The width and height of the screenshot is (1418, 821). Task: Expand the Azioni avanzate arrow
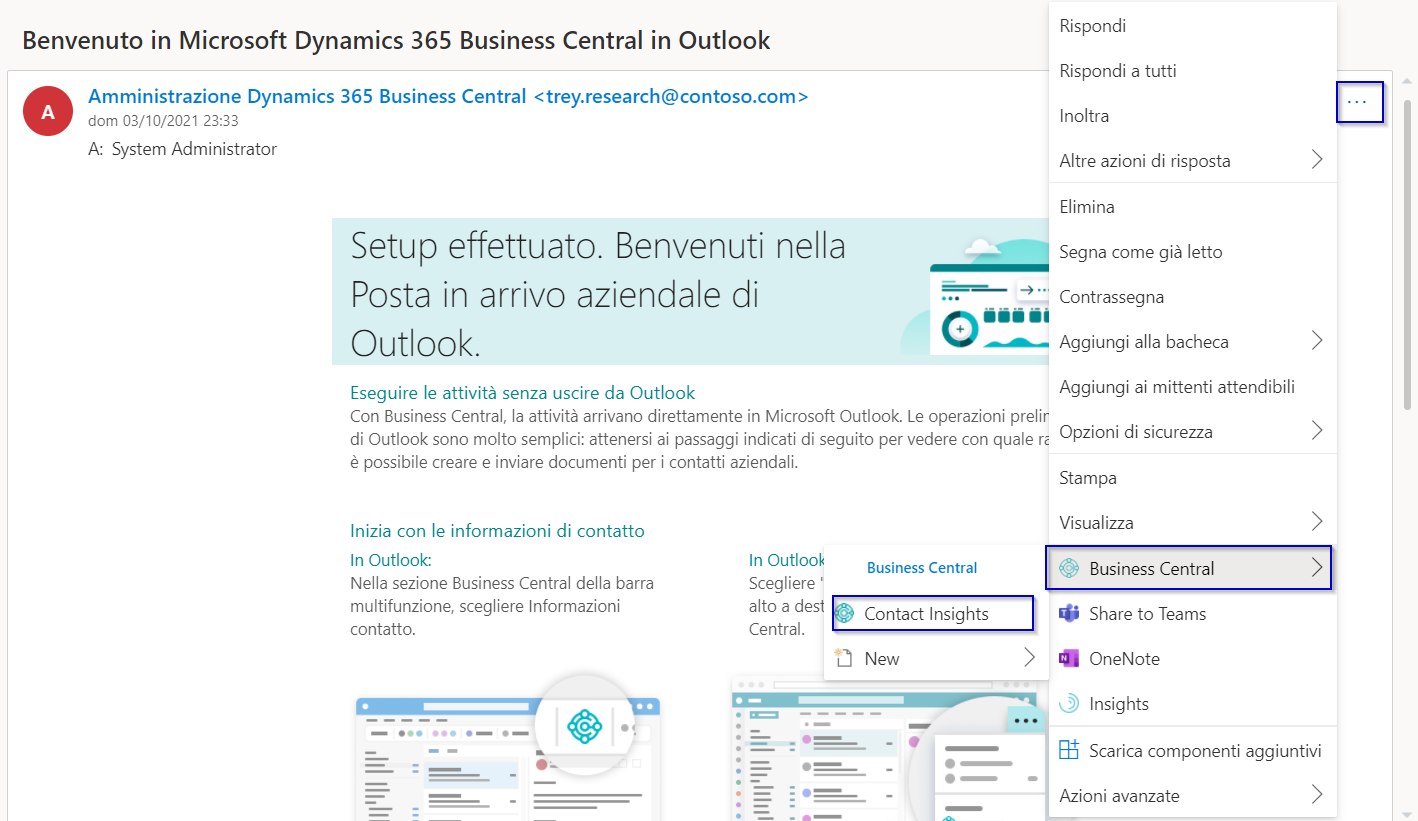[x=1317, y=795]
